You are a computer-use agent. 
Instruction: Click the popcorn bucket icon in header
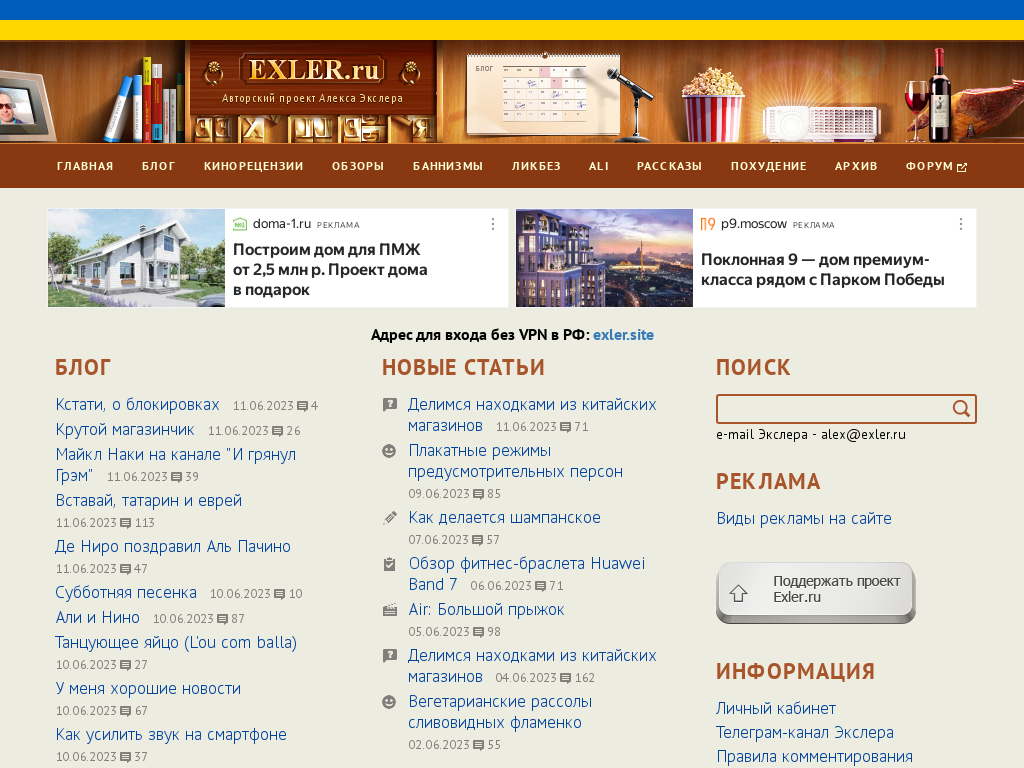[x=712, y=104]
